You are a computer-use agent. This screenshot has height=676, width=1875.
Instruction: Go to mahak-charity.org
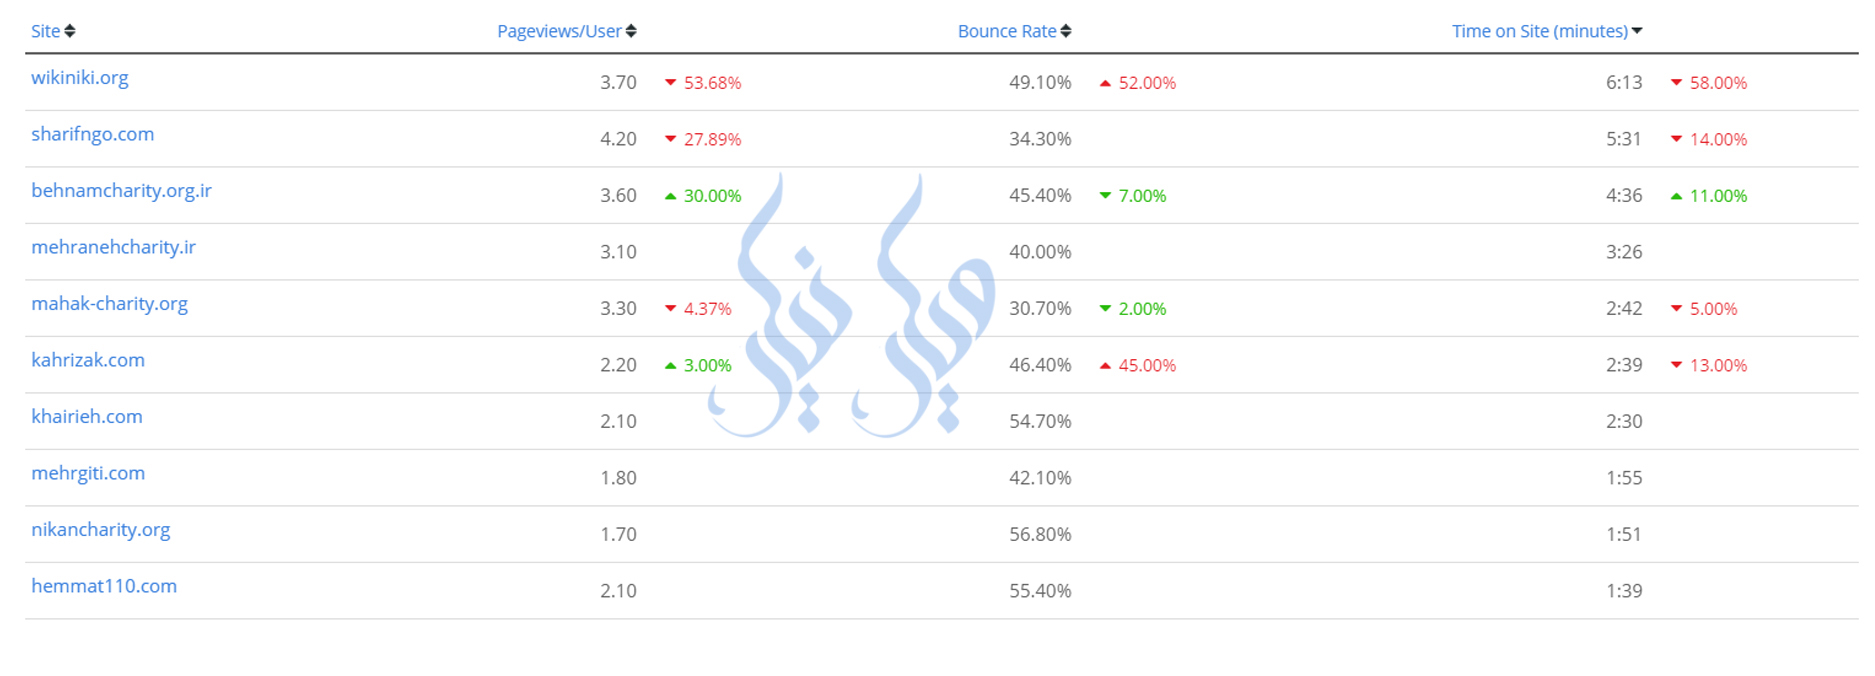[x=109, y=304]
